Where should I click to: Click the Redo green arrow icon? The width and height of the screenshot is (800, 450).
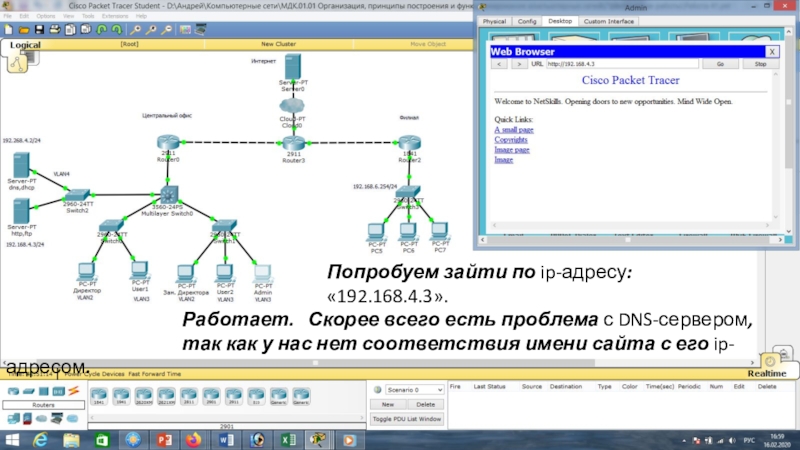tap(117, 30)
